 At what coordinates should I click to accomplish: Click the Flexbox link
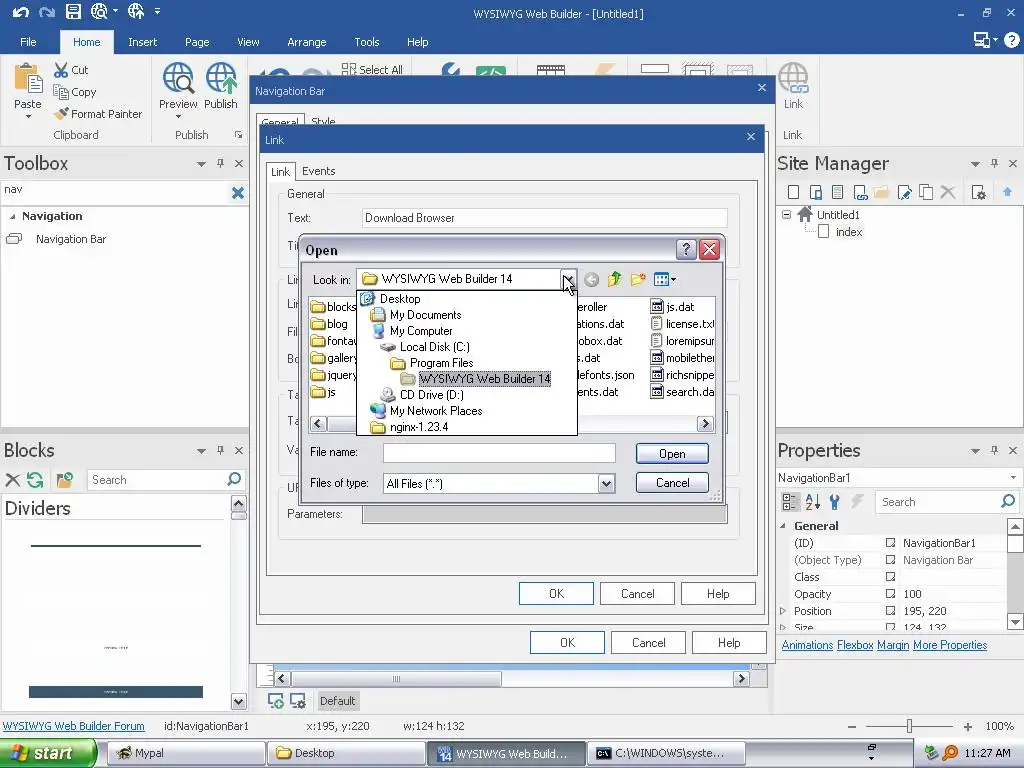tap(855, 645)
